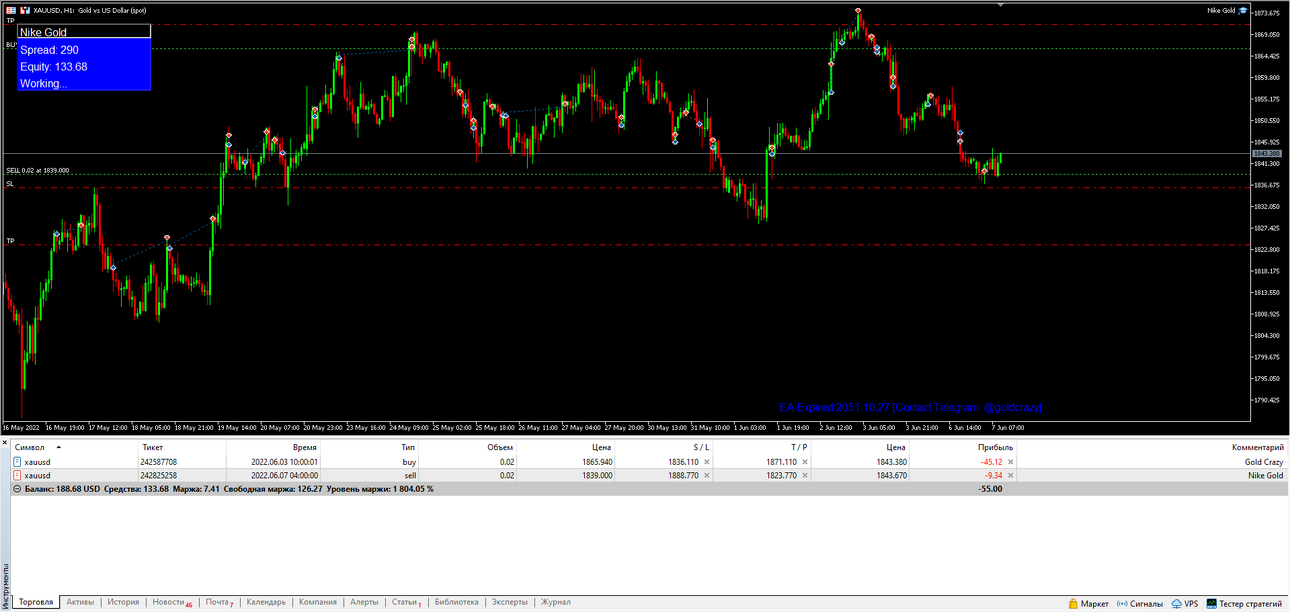Click the 2022.06.03 10:00:01 time cell
Screen dimensions: 1290x612
[x=285, y=462]
